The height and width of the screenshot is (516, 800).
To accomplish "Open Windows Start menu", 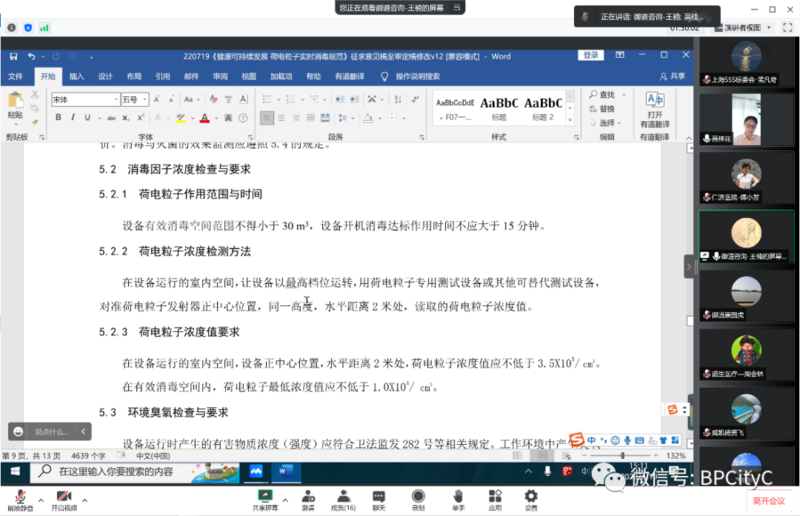I will click(x=15, y=472).
